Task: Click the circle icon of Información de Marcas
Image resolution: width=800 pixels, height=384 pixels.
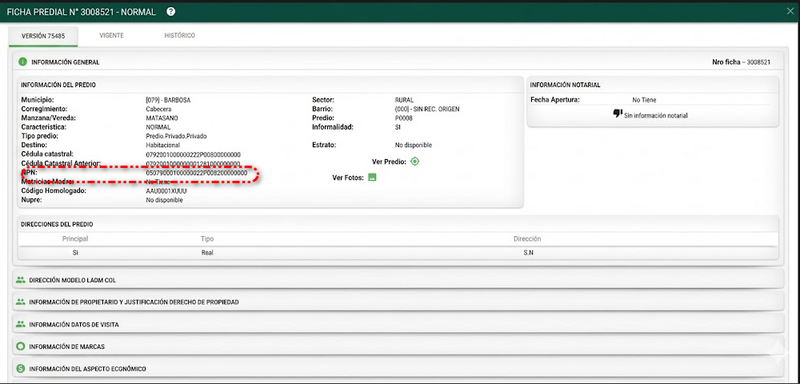Action: [x=20, y=346]
